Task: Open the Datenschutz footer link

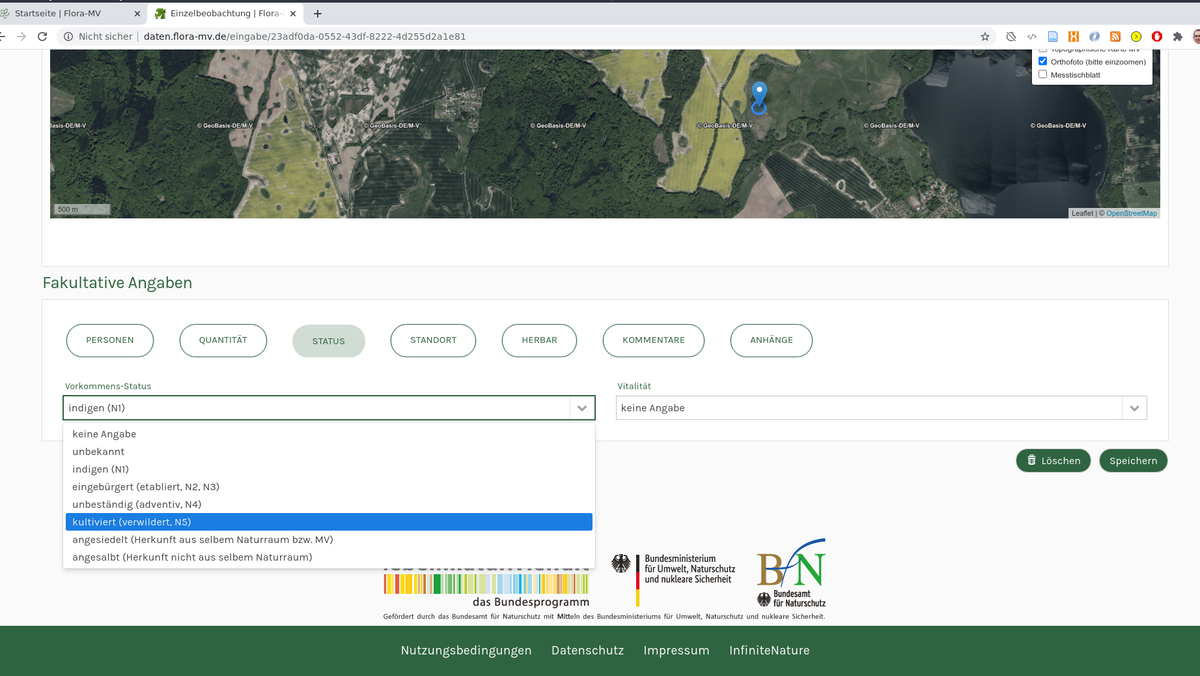Action: 587,650
